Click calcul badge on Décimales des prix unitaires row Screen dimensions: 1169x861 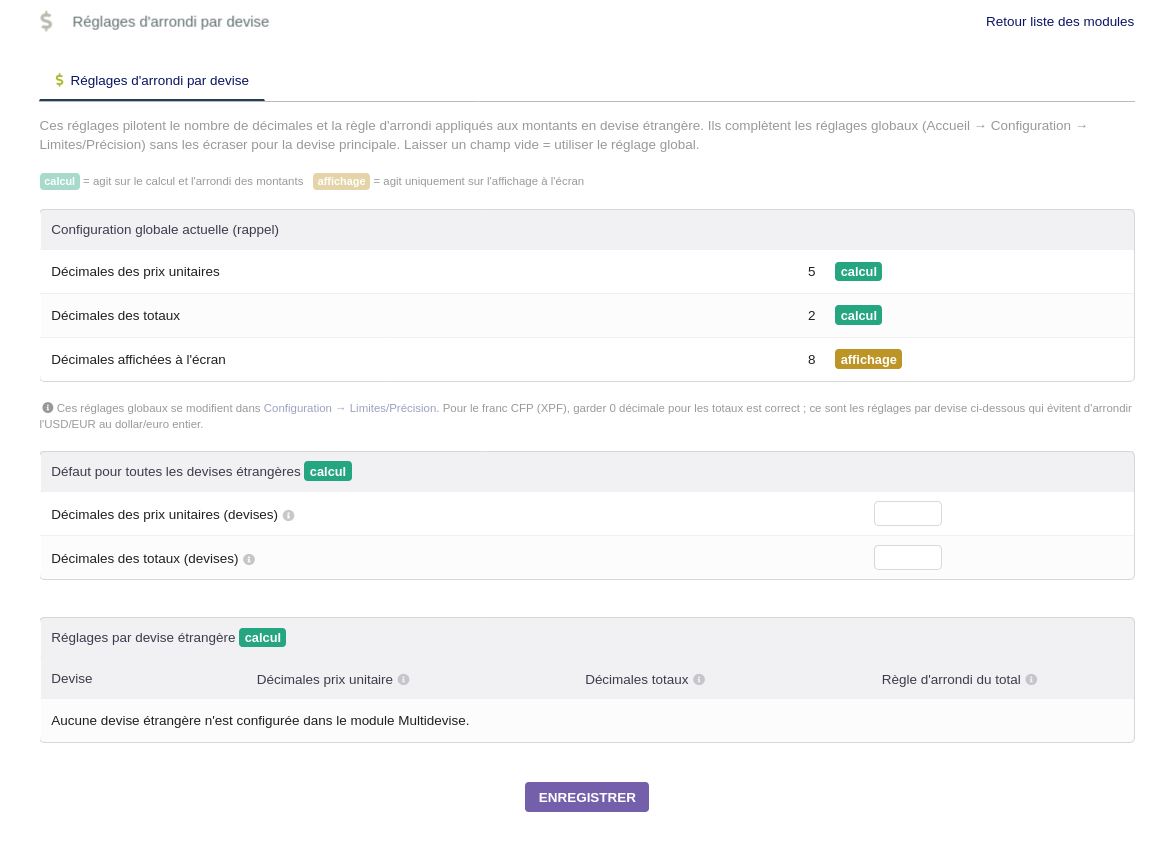tap(858, 271)
